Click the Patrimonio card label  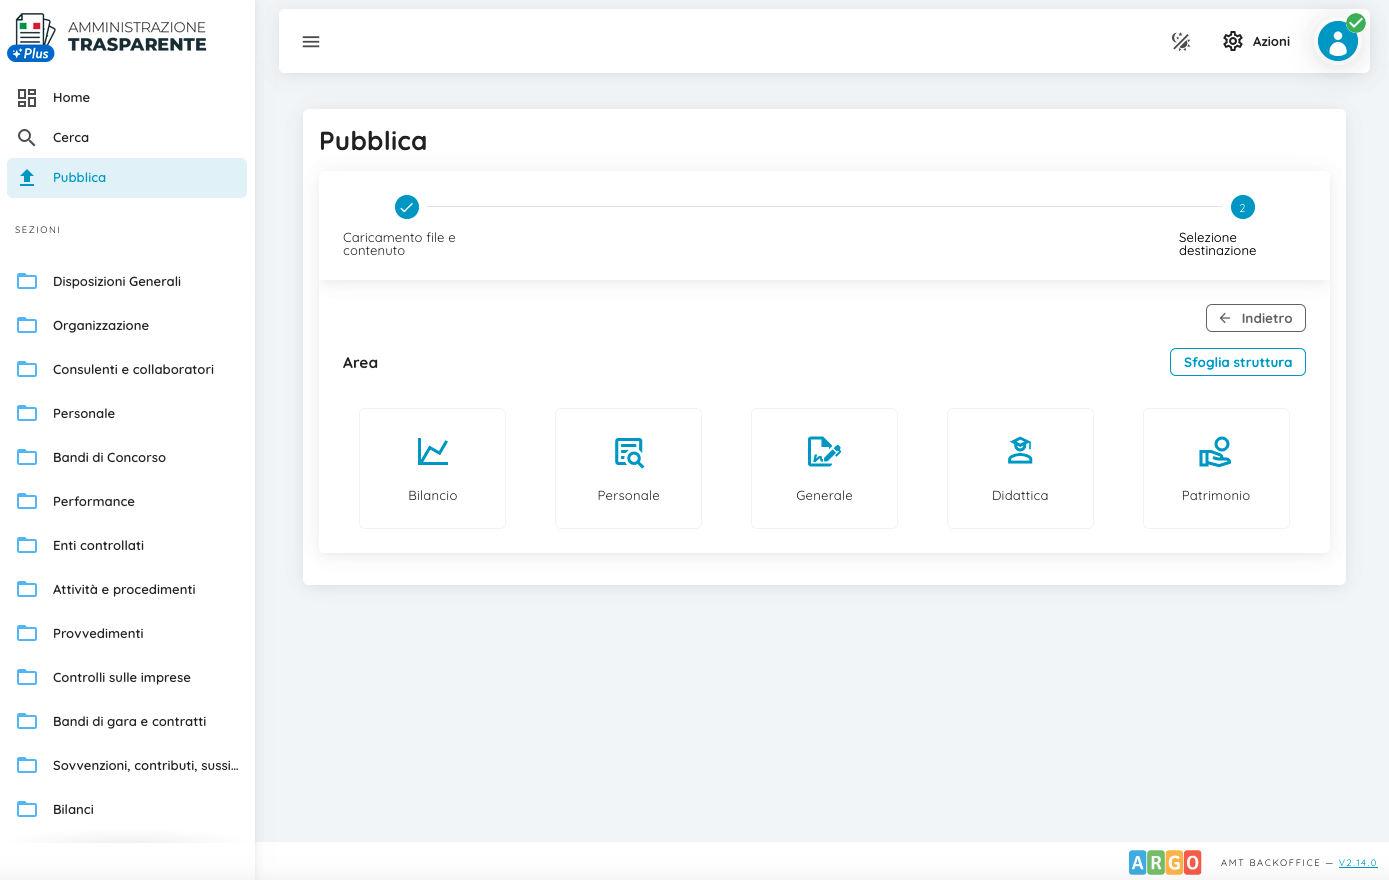1216,495
